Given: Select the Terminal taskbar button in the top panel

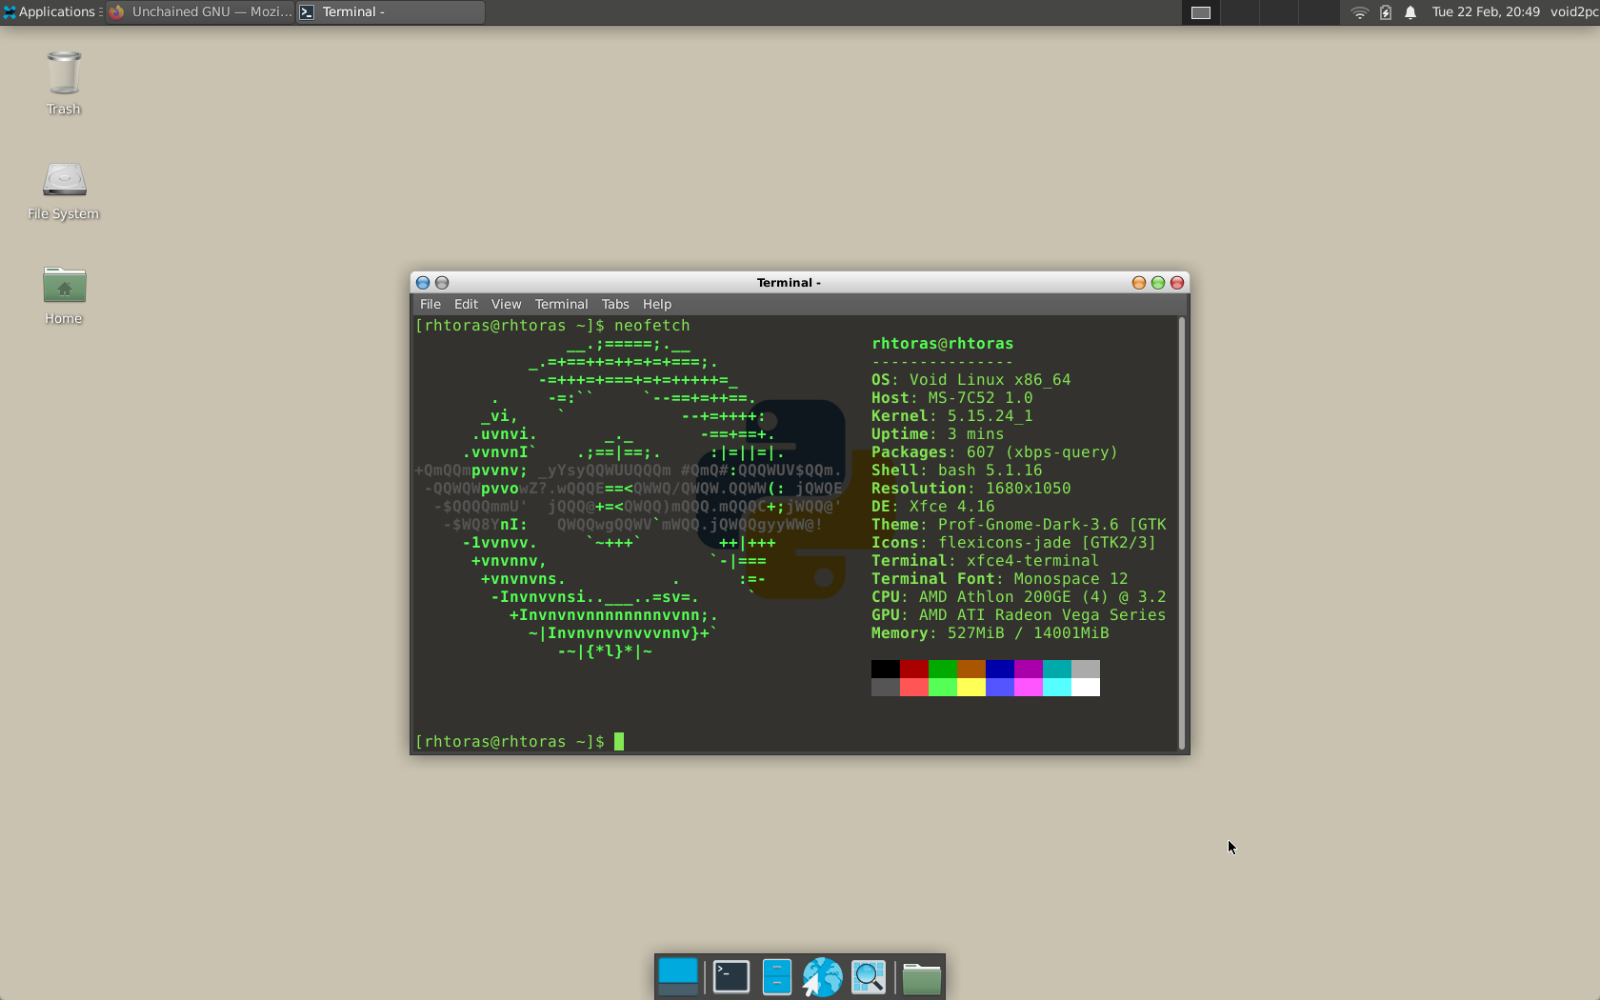Looking at the screenshot, I should pyautogui.click(x=391, y=12).
